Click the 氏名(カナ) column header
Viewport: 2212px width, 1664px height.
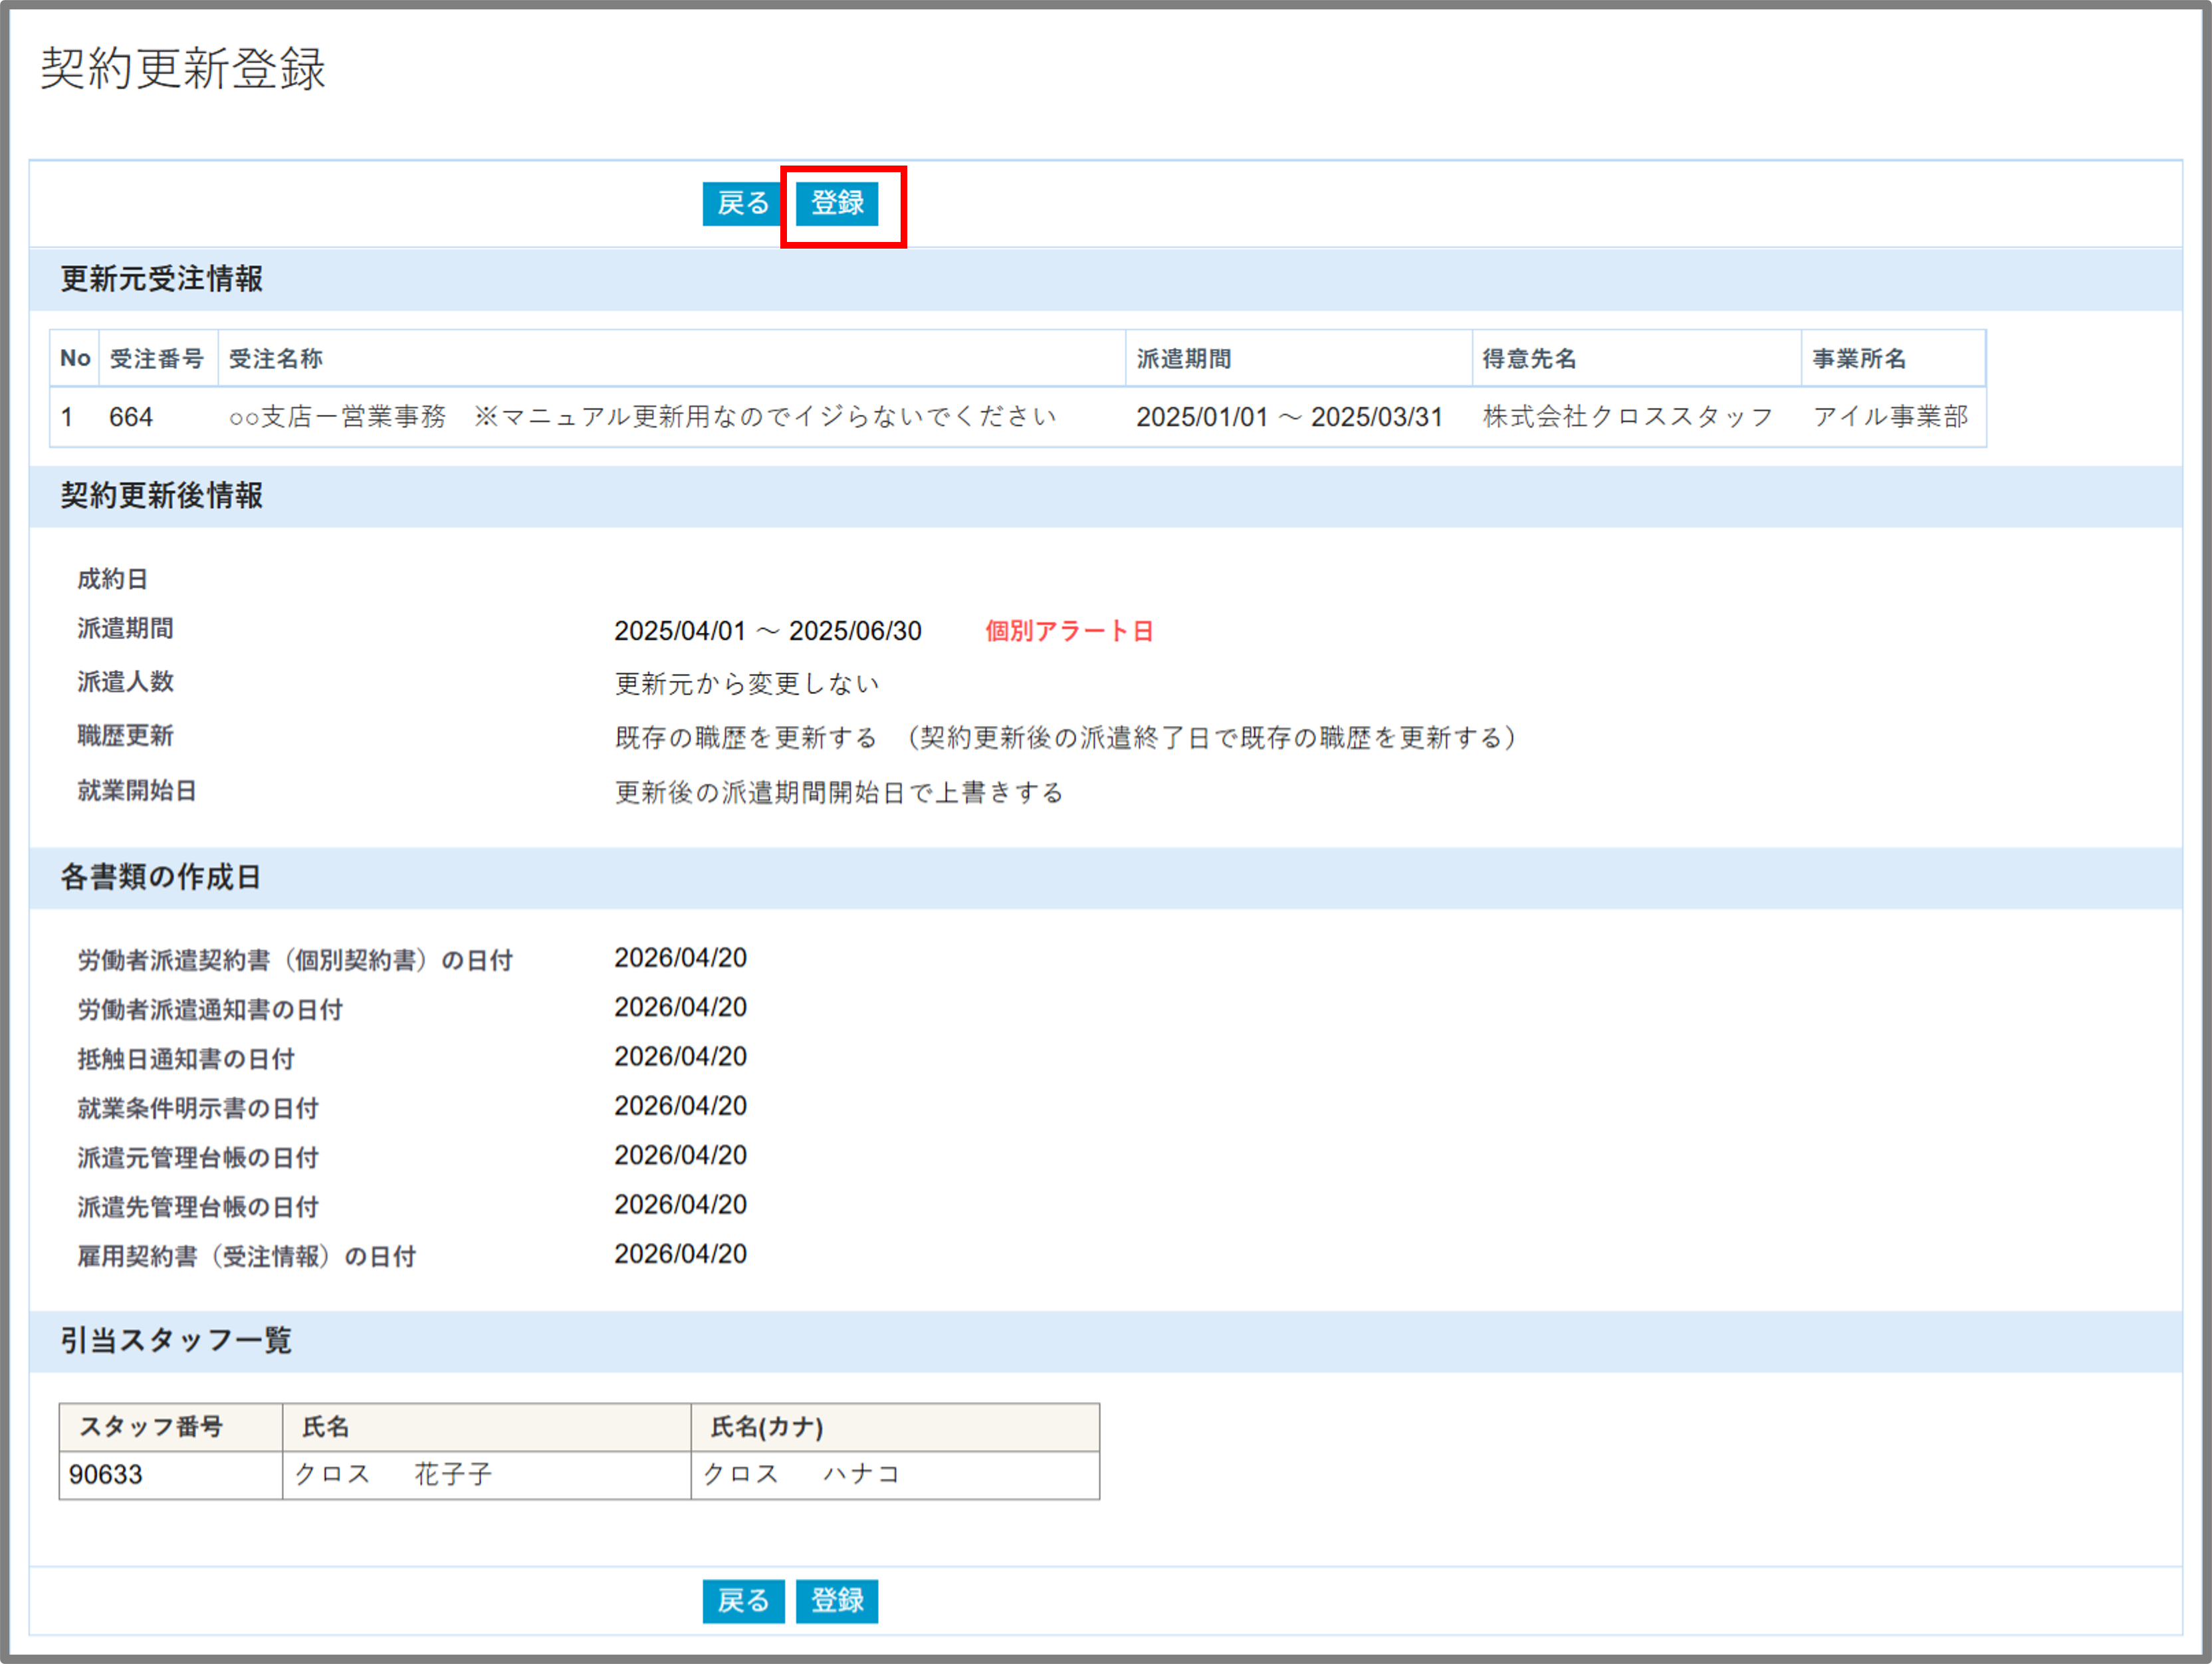pos(895,1427)
